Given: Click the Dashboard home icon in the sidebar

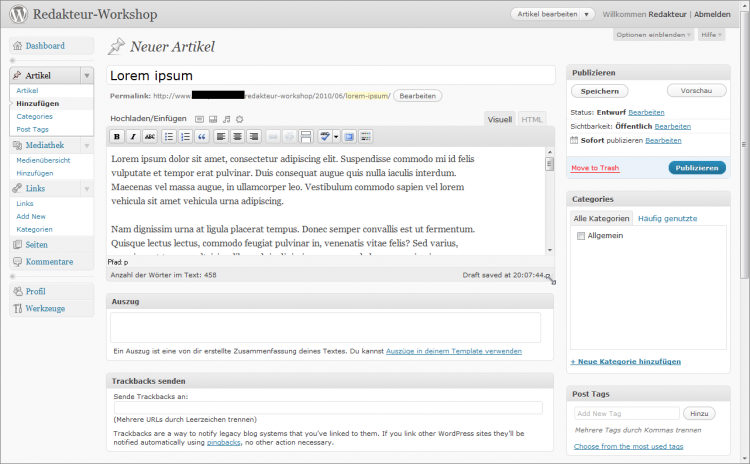Looking at the screenshot, I should click(18, 46).
